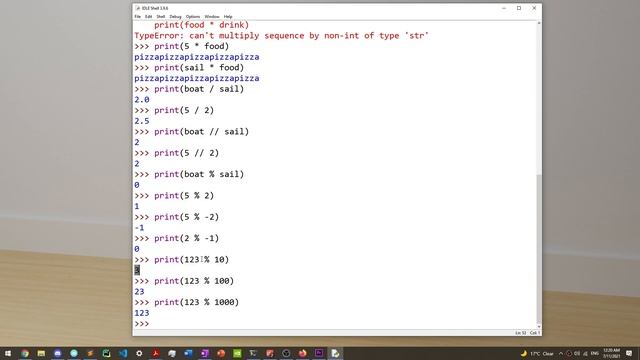The width and height of the screenshot is (640, 360).
Task: Open Google Chrome from the taskbar
Action: 25,353
